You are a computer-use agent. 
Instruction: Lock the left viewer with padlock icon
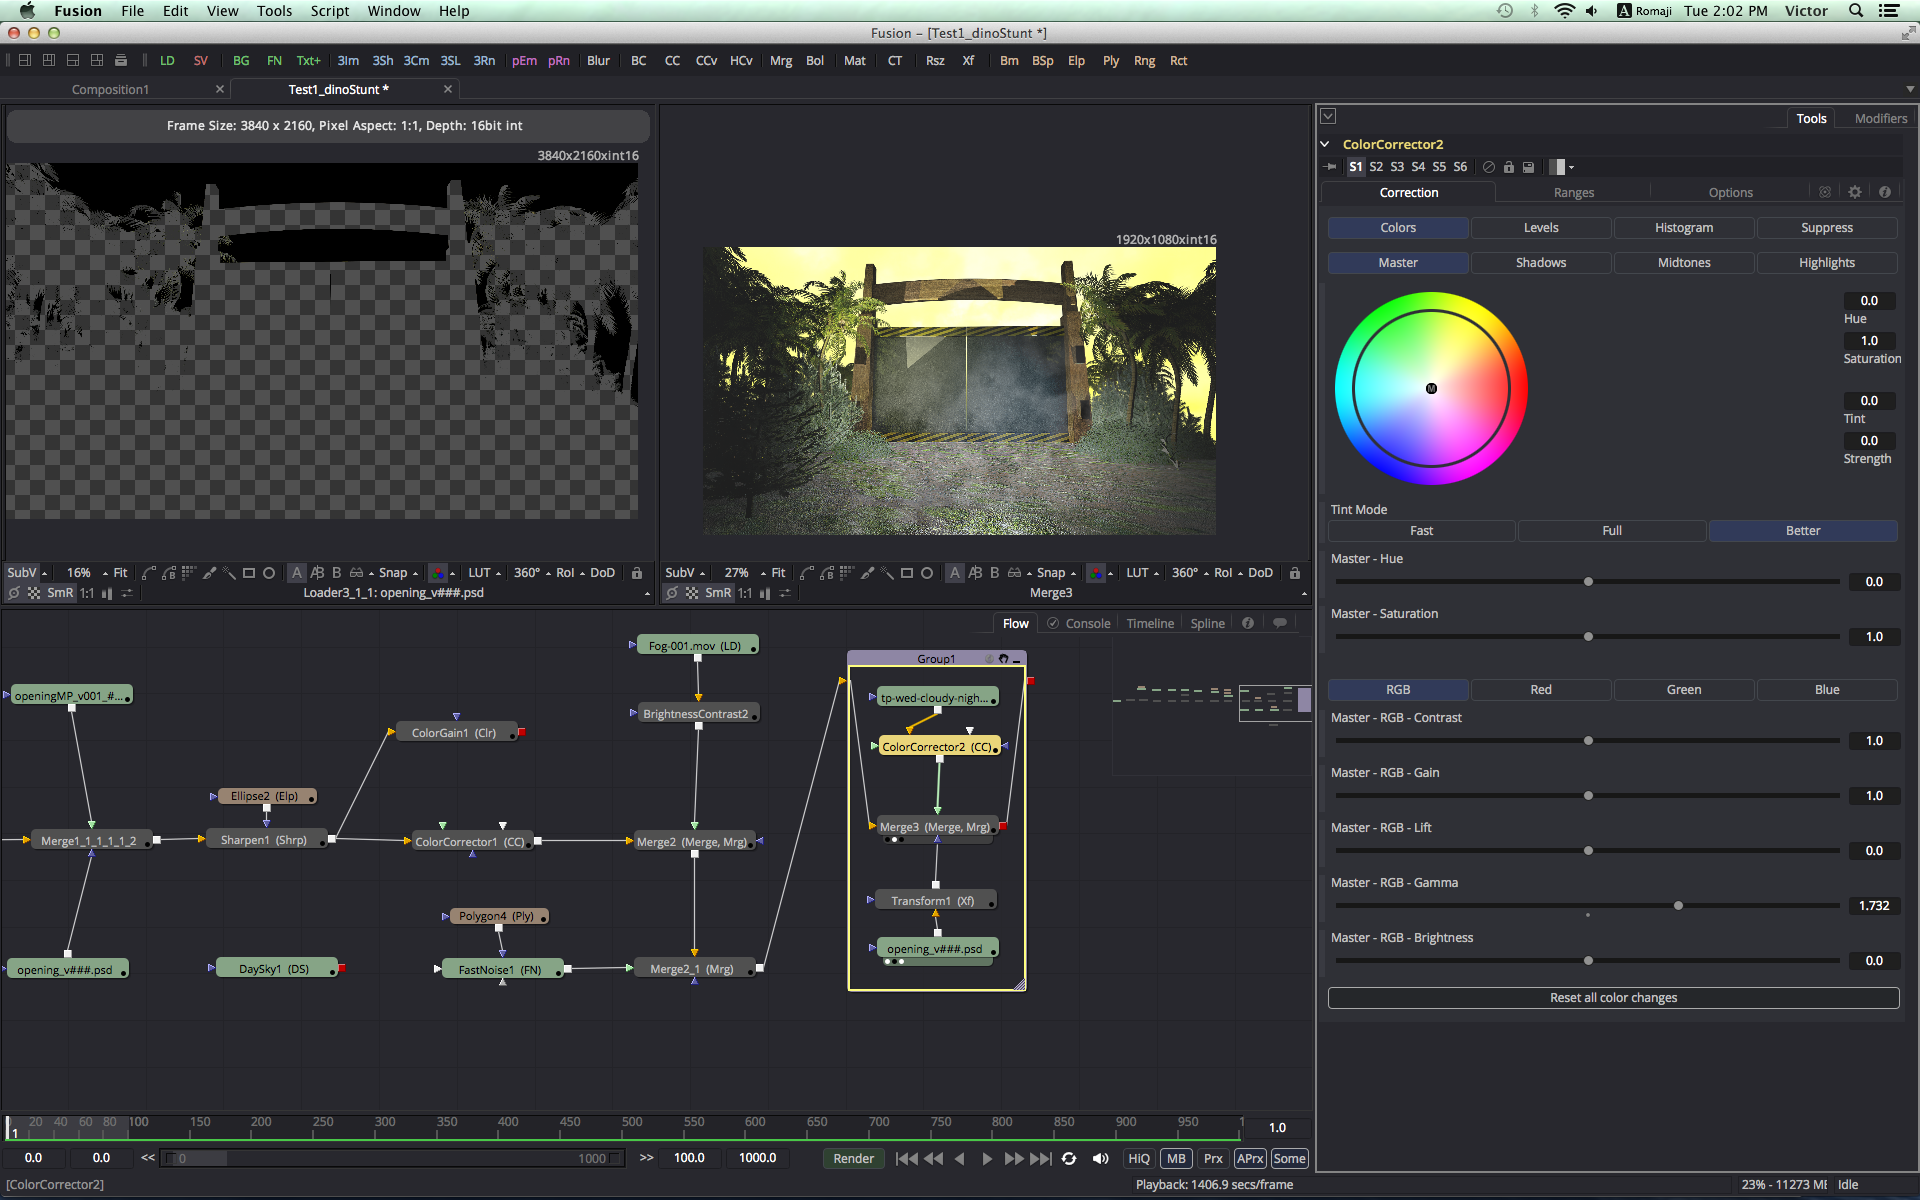point(637,573)
